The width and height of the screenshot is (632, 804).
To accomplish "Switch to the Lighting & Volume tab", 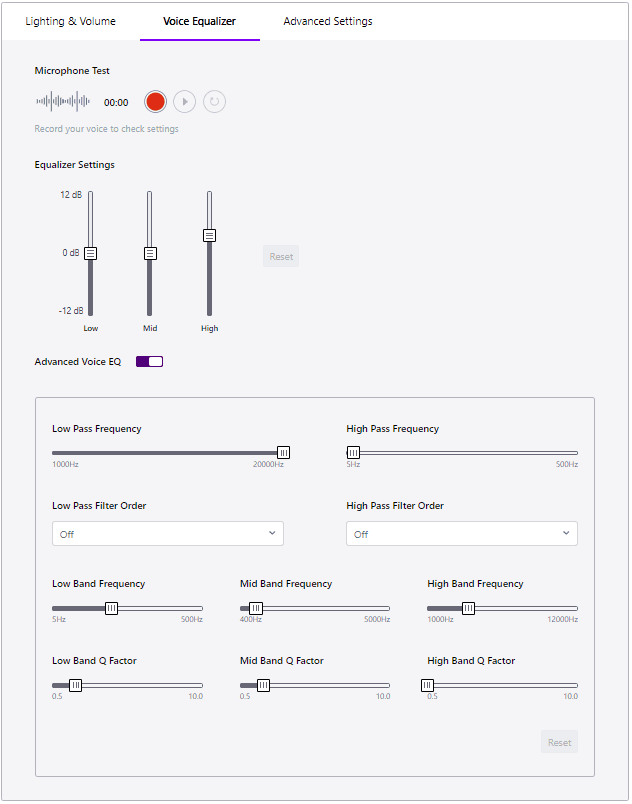I will click(x=70, y=21).
